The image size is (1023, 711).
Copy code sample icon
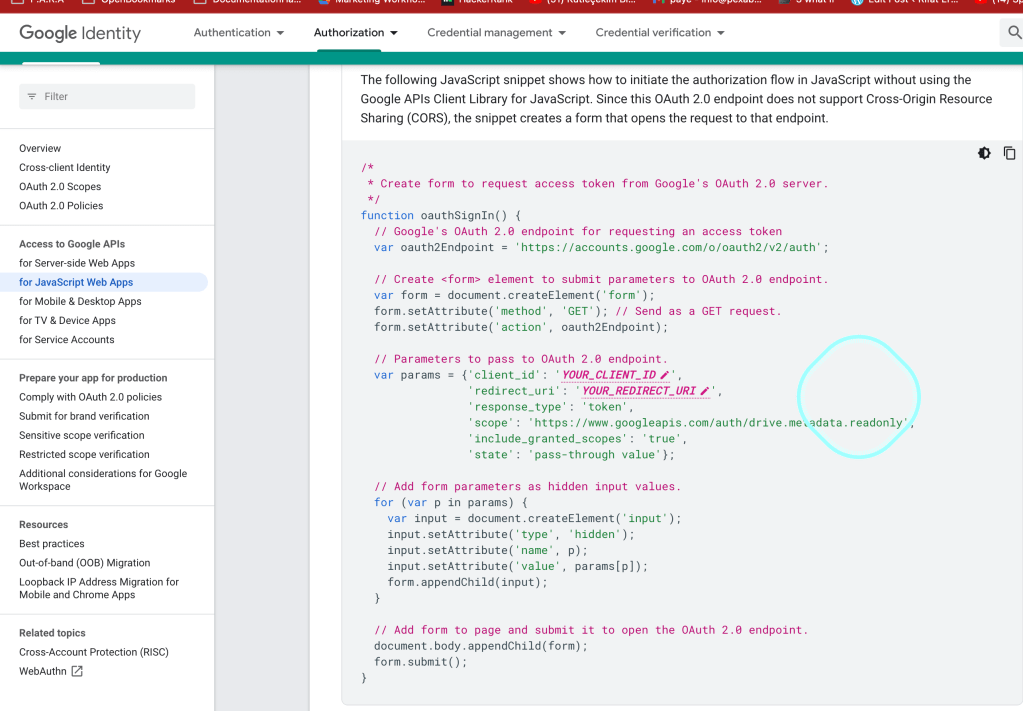point(1009,153)
